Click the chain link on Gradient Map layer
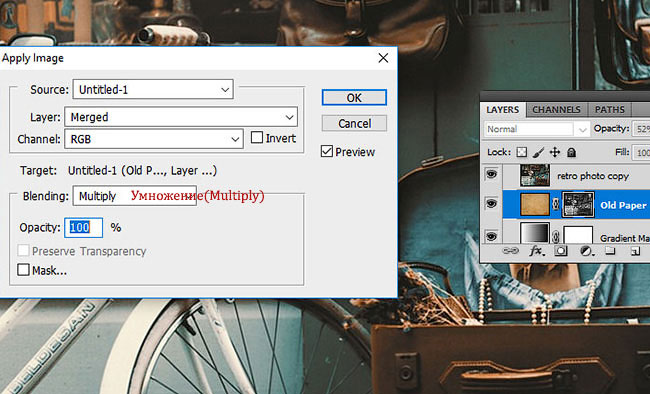Screen dimensions: 650x394 (x=556, y=237)
